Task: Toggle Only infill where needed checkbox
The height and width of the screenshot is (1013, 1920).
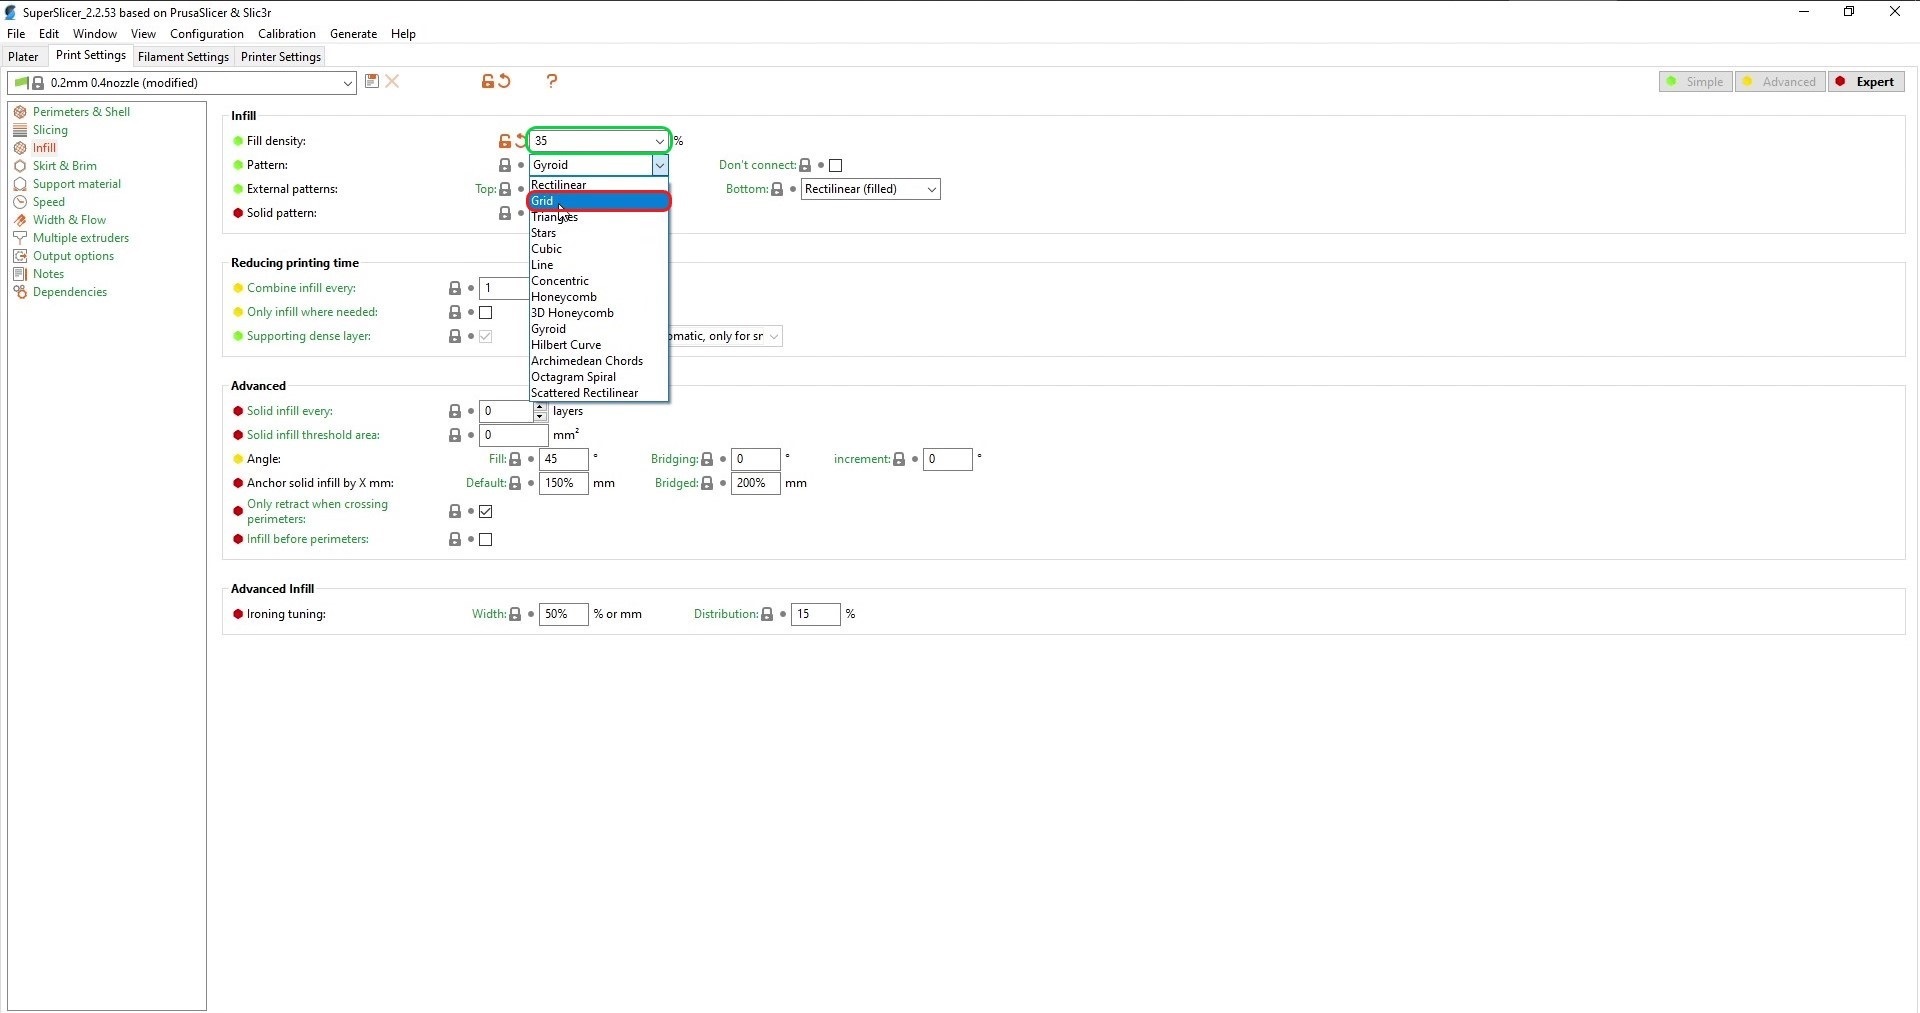Action: pos(486,313)
